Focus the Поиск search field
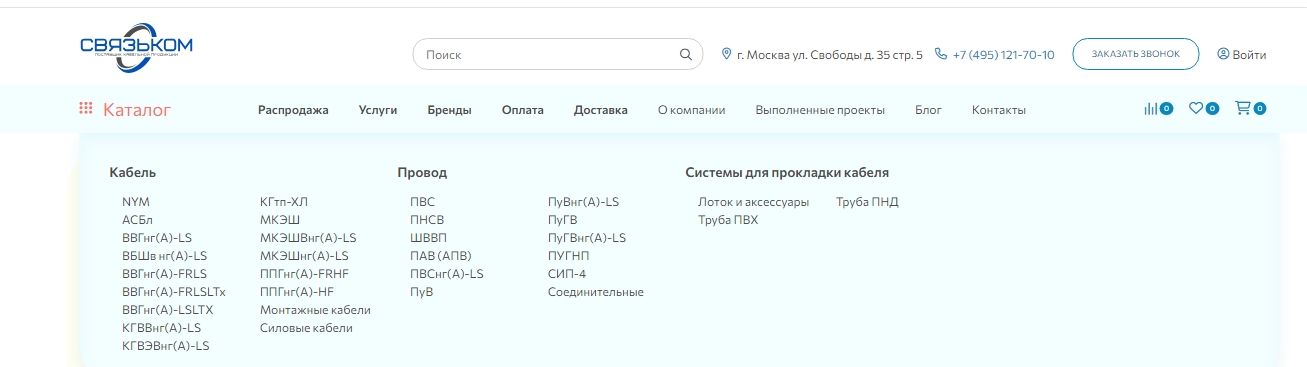The height and width of the screenshot is (367, 1307). click(x=557, y=55)
